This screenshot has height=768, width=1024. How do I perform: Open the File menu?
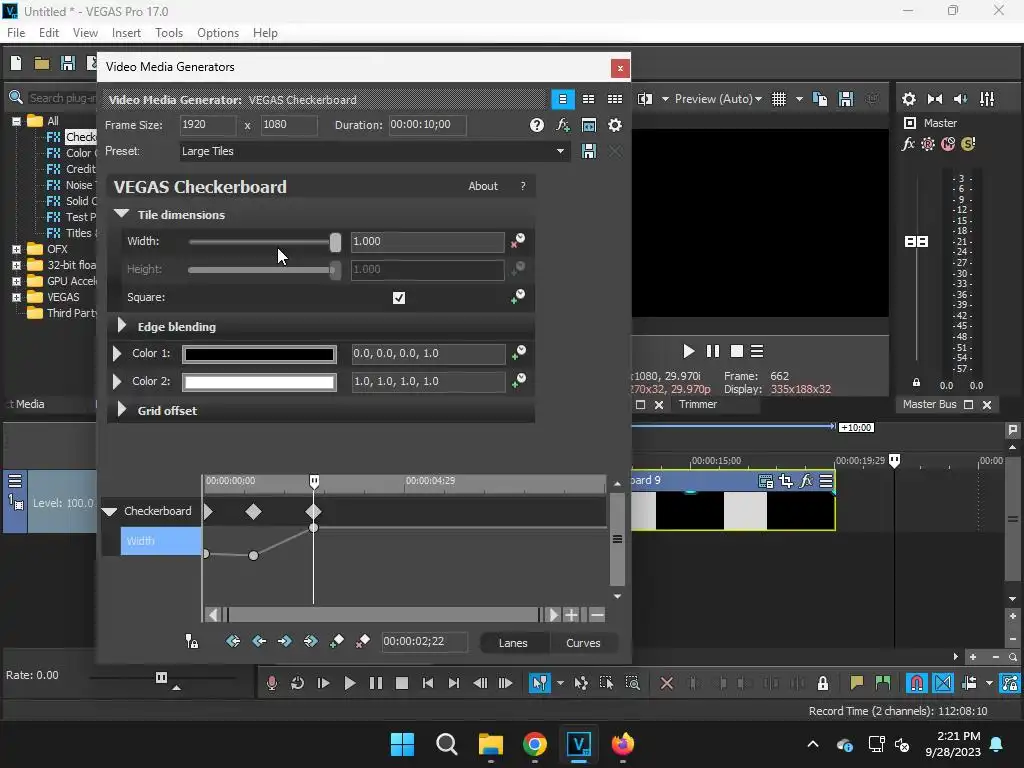click(16, 33)
